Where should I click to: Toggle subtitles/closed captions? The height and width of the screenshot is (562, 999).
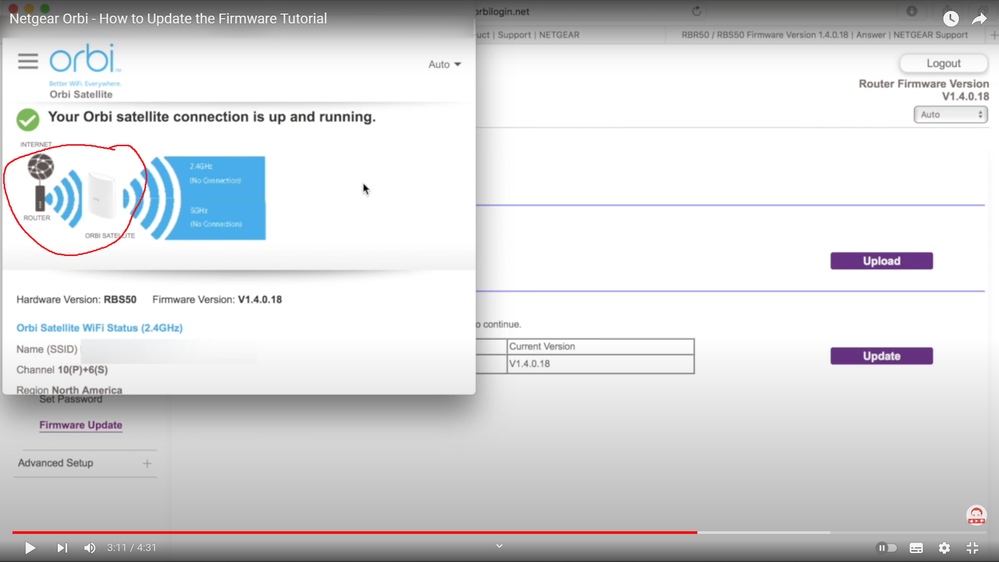[916, 548]
